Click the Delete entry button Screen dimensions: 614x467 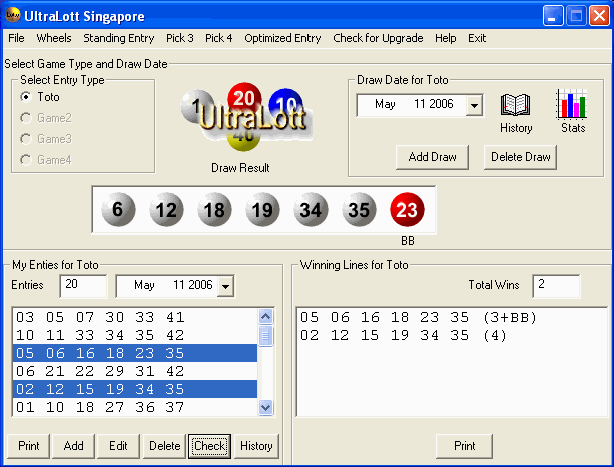click(x=164, y=446)
